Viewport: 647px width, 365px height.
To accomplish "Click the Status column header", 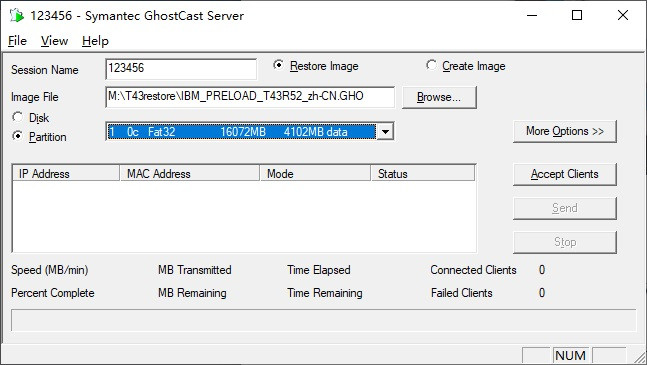I will (423, 174).
